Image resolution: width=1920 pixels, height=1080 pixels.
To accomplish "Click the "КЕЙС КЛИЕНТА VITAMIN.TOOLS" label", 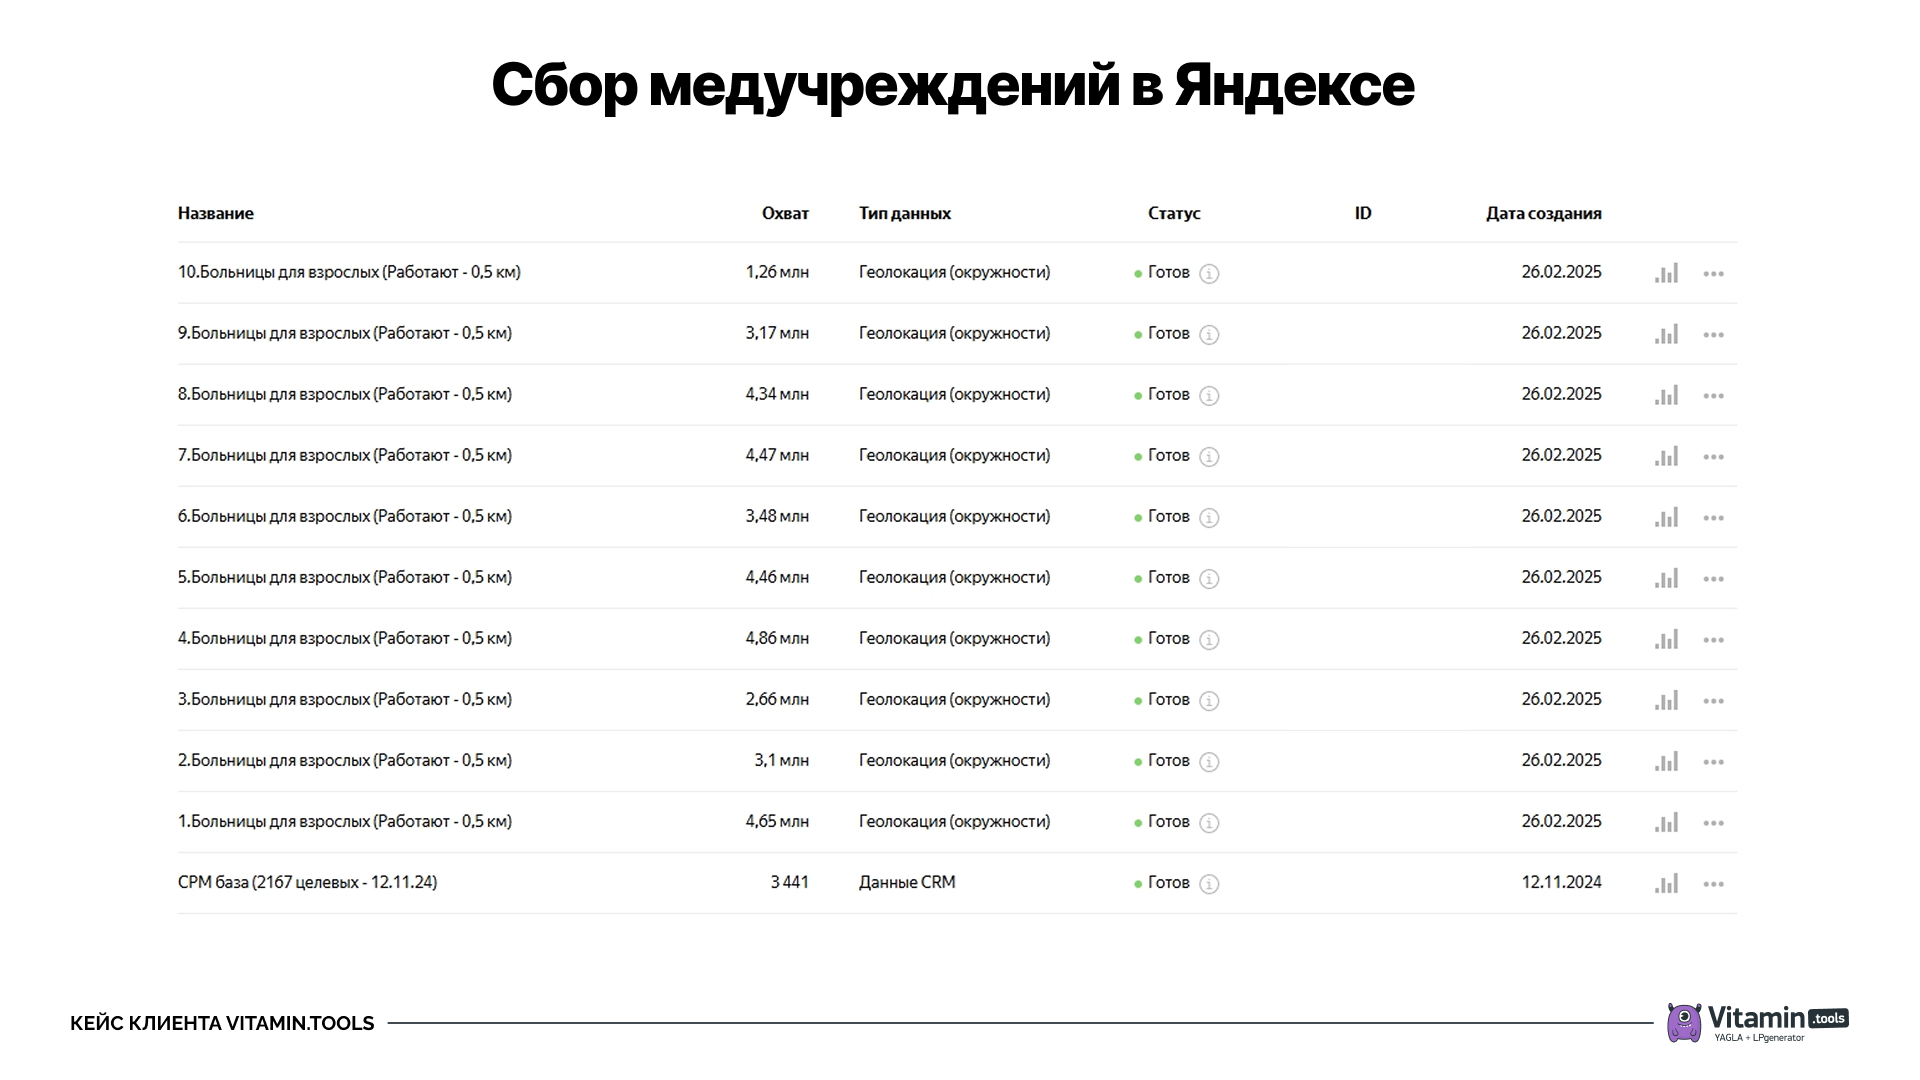I will click(x=221, y=1023).
